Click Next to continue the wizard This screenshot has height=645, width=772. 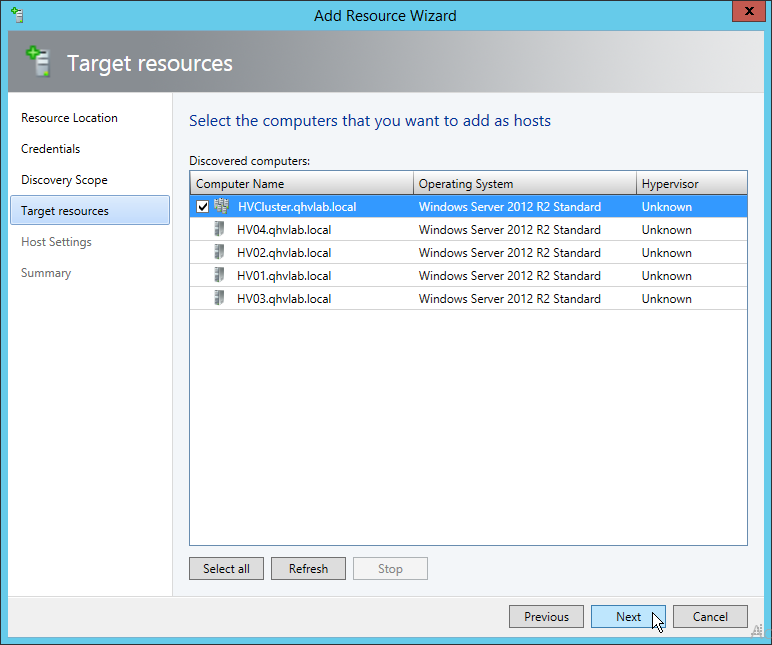628,617
